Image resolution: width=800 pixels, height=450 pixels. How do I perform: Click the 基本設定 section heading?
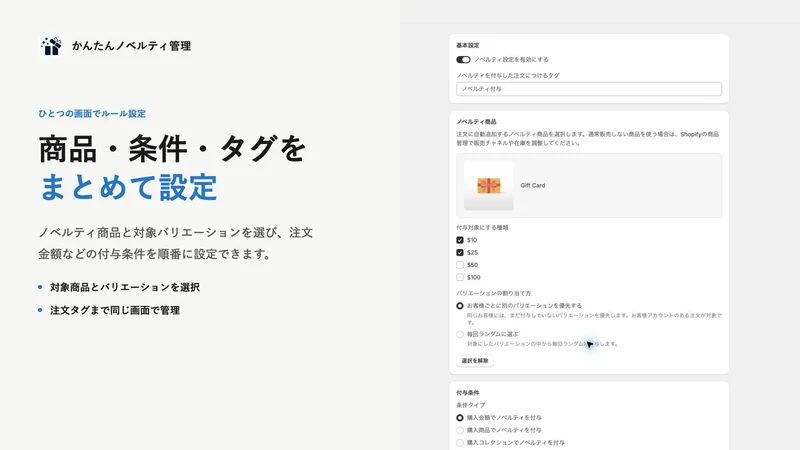(x=468, y=45)
